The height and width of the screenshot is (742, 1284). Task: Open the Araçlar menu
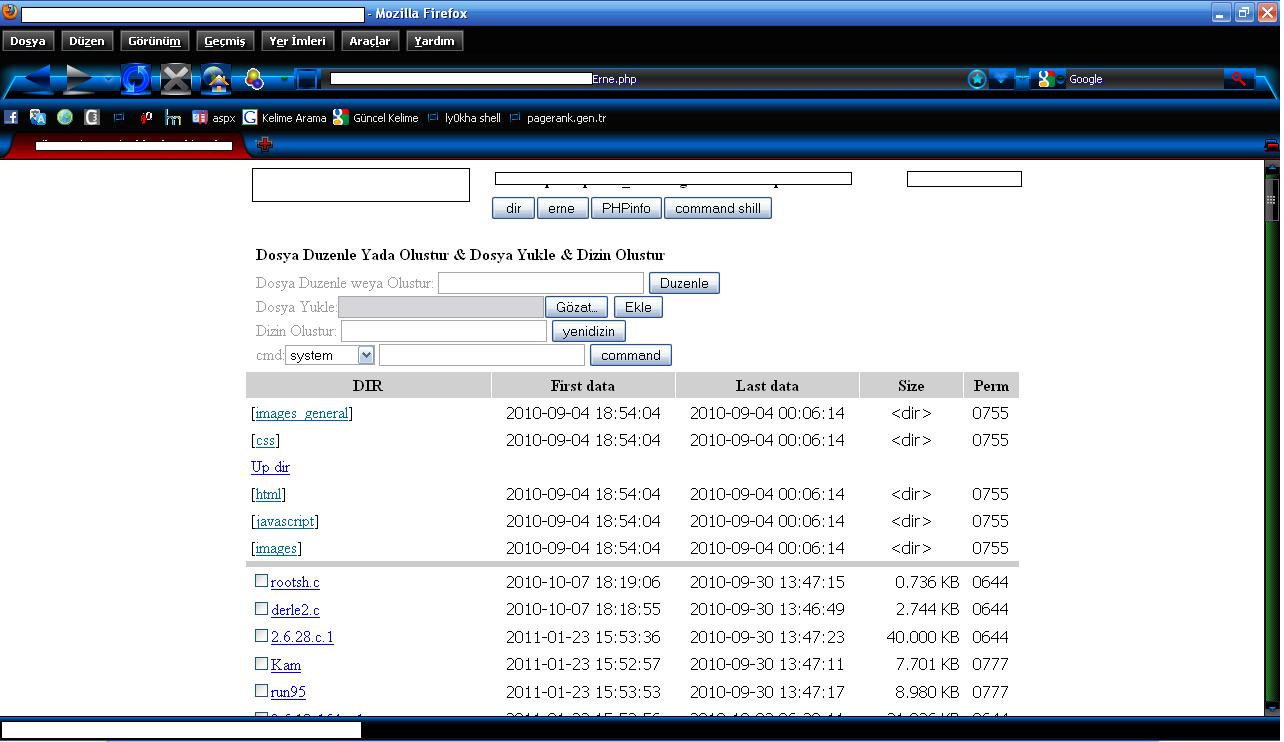click(x=370, y=41)
